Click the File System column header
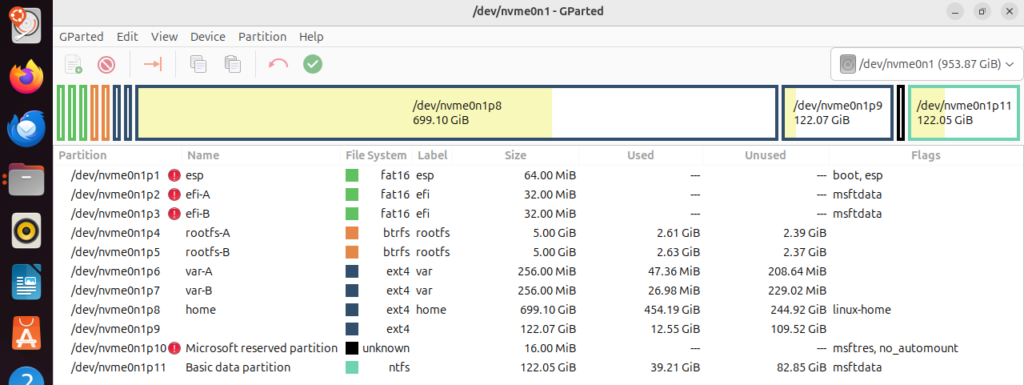The image size is (1024, 385). (x=376, y=156)
